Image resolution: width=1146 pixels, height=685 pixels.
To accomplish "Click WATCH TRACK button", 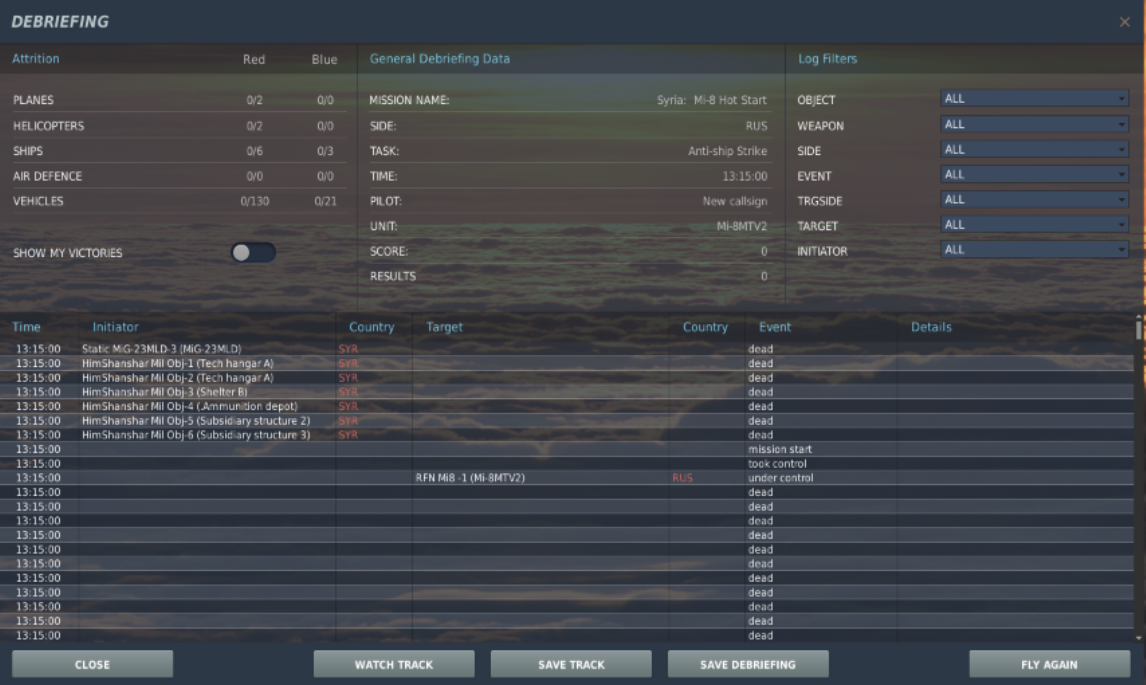I will [394, 664].
